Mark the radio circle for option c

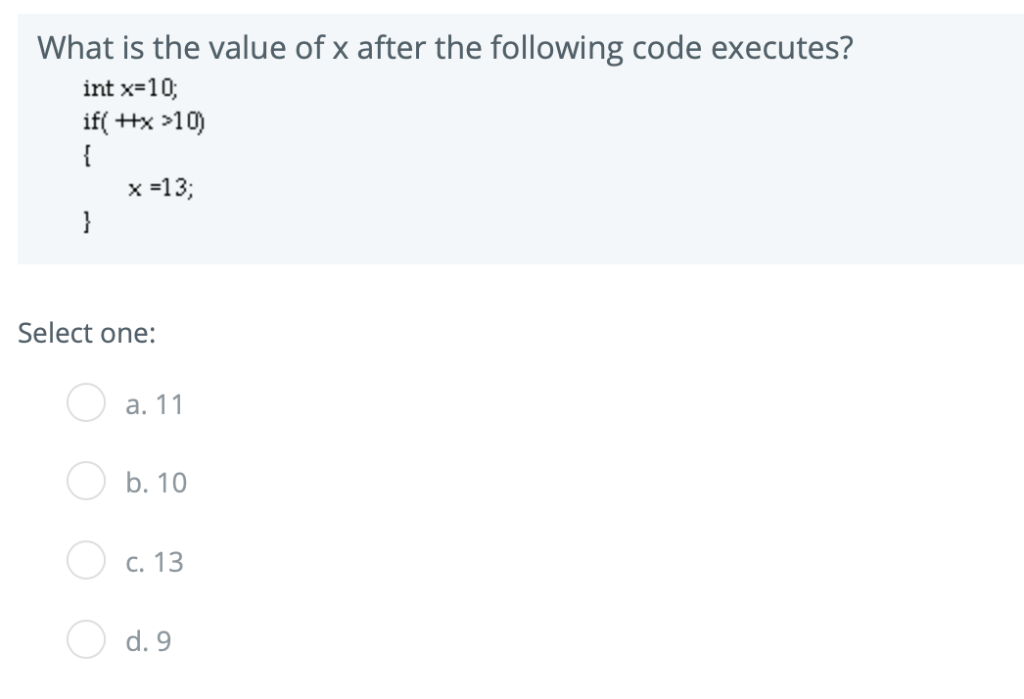pyautogui.click(x=86, y=560)
